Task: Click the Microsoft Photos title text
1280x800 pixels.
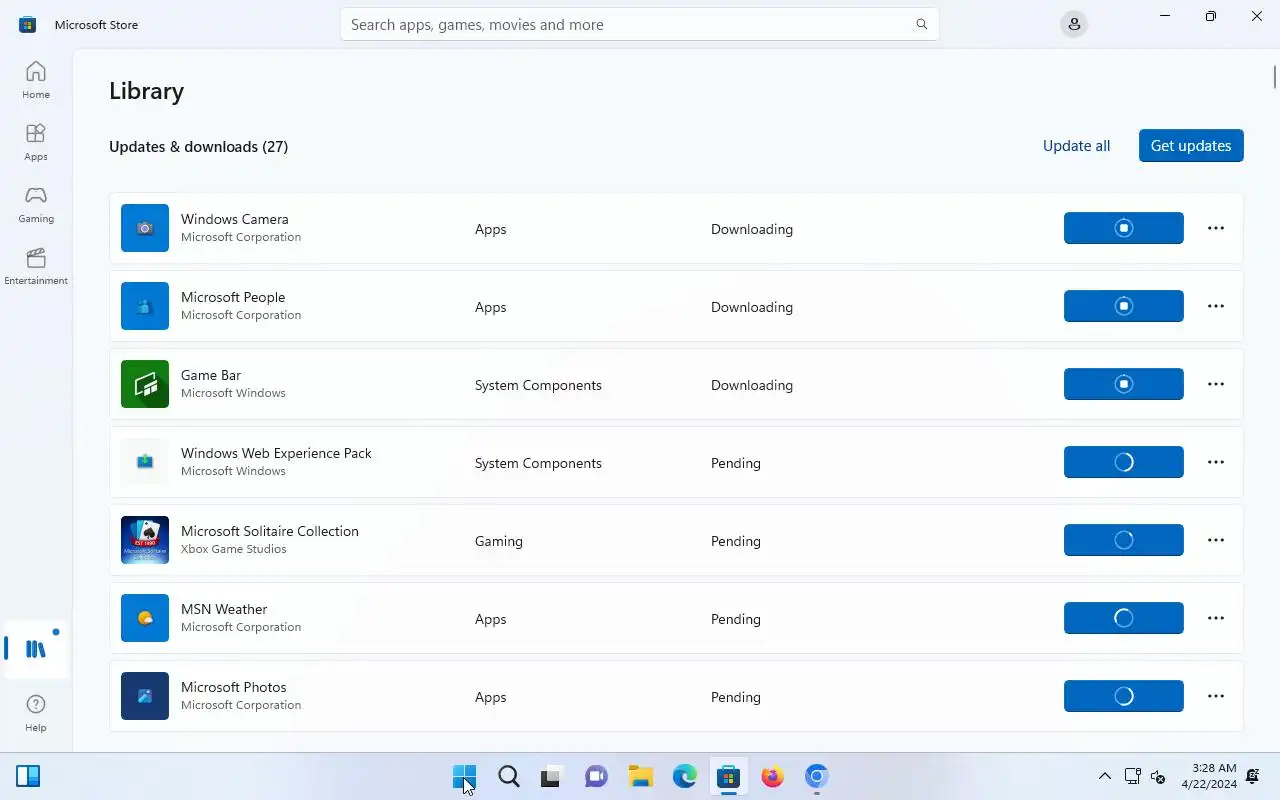Action: pyautogui.click(x=234, y=687)
